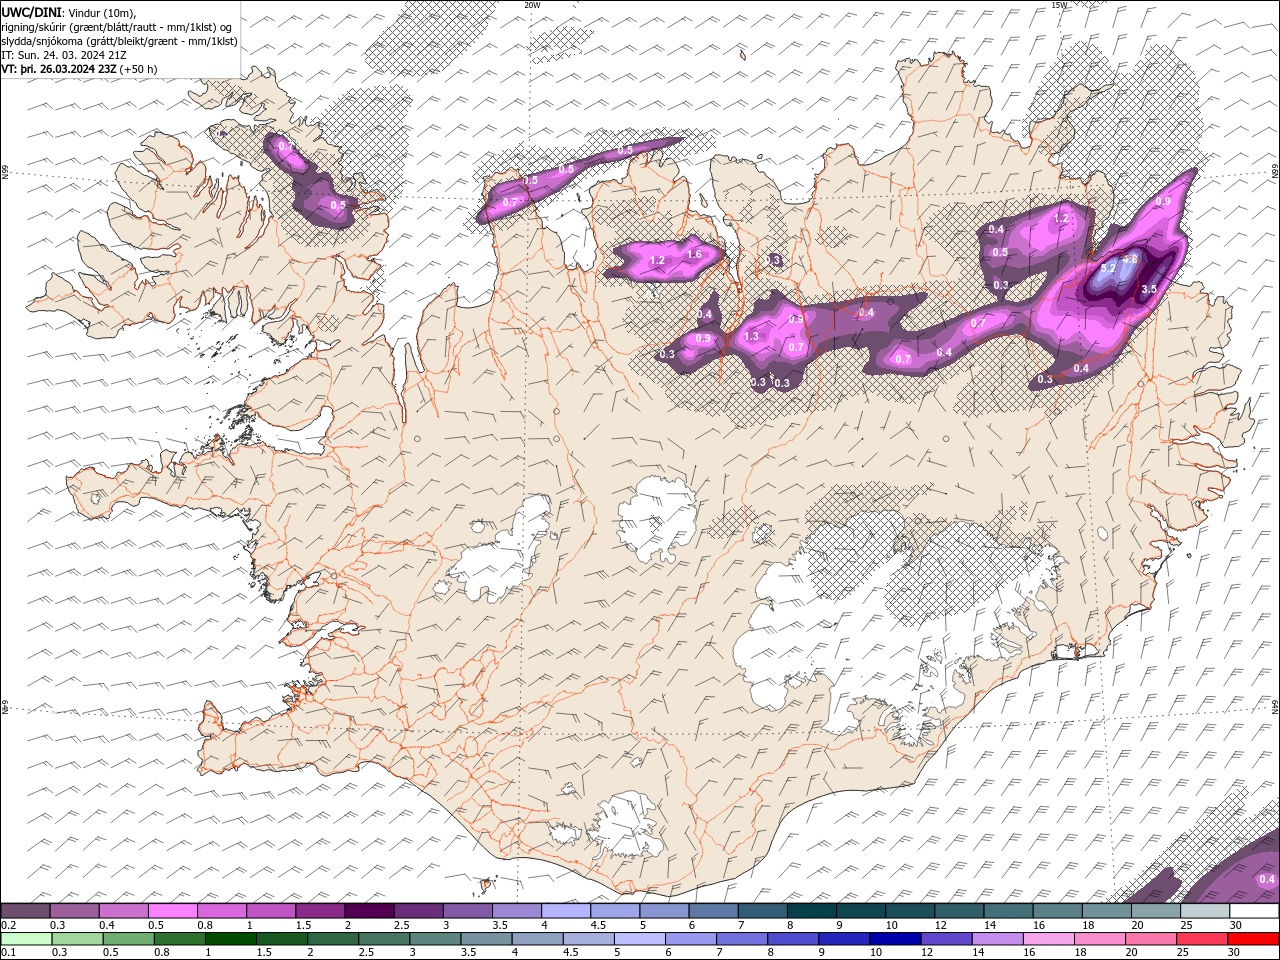Viewport: 1280px width, 960px height.
Task: Click the 0.1 label in lower legend row
Action: coord(7,952)
